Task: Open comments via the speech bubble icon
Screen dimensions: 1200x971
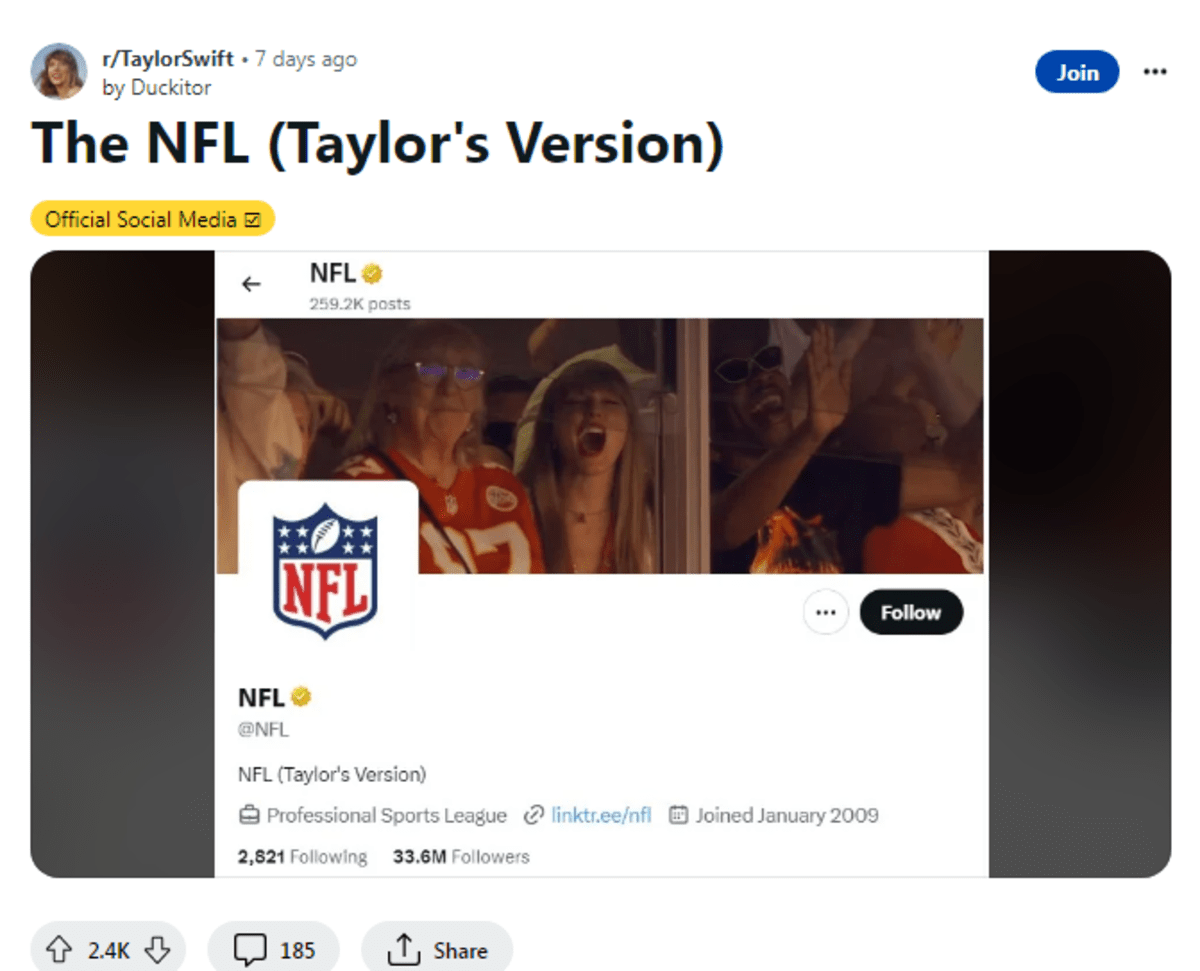Action: point(250,948)
